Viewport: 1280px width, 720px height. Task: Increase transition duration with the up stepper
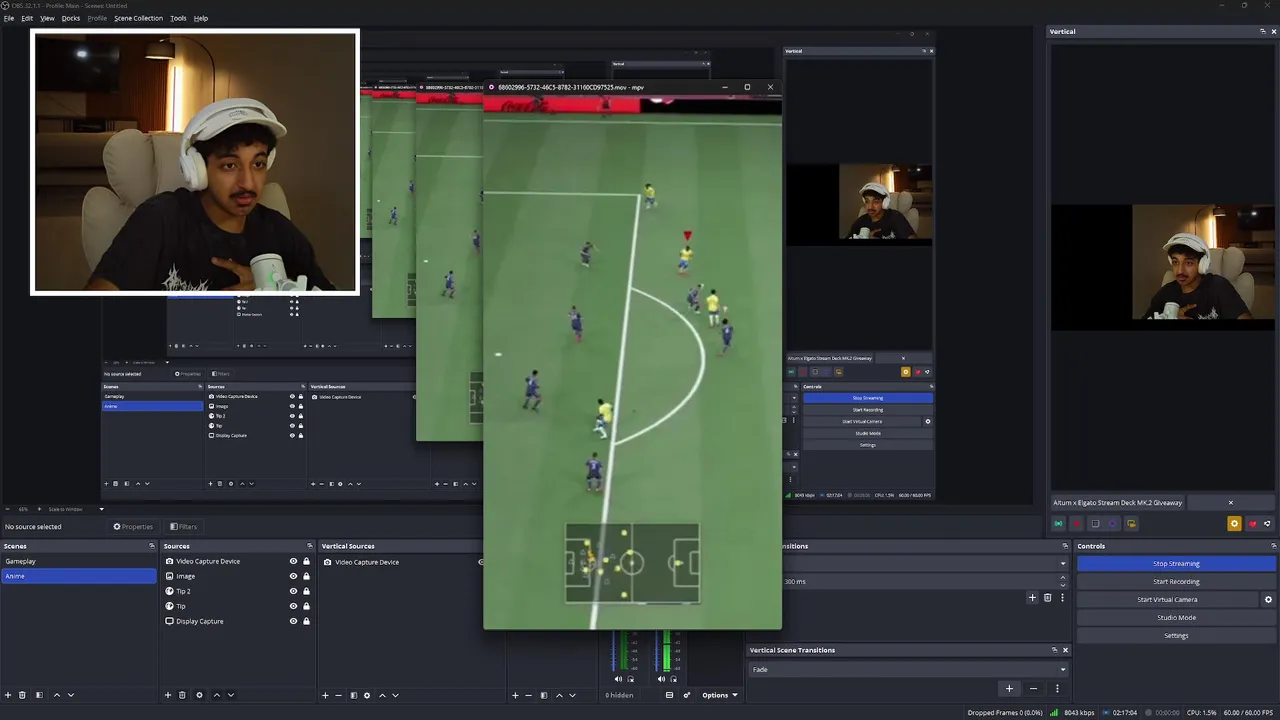1062,579
